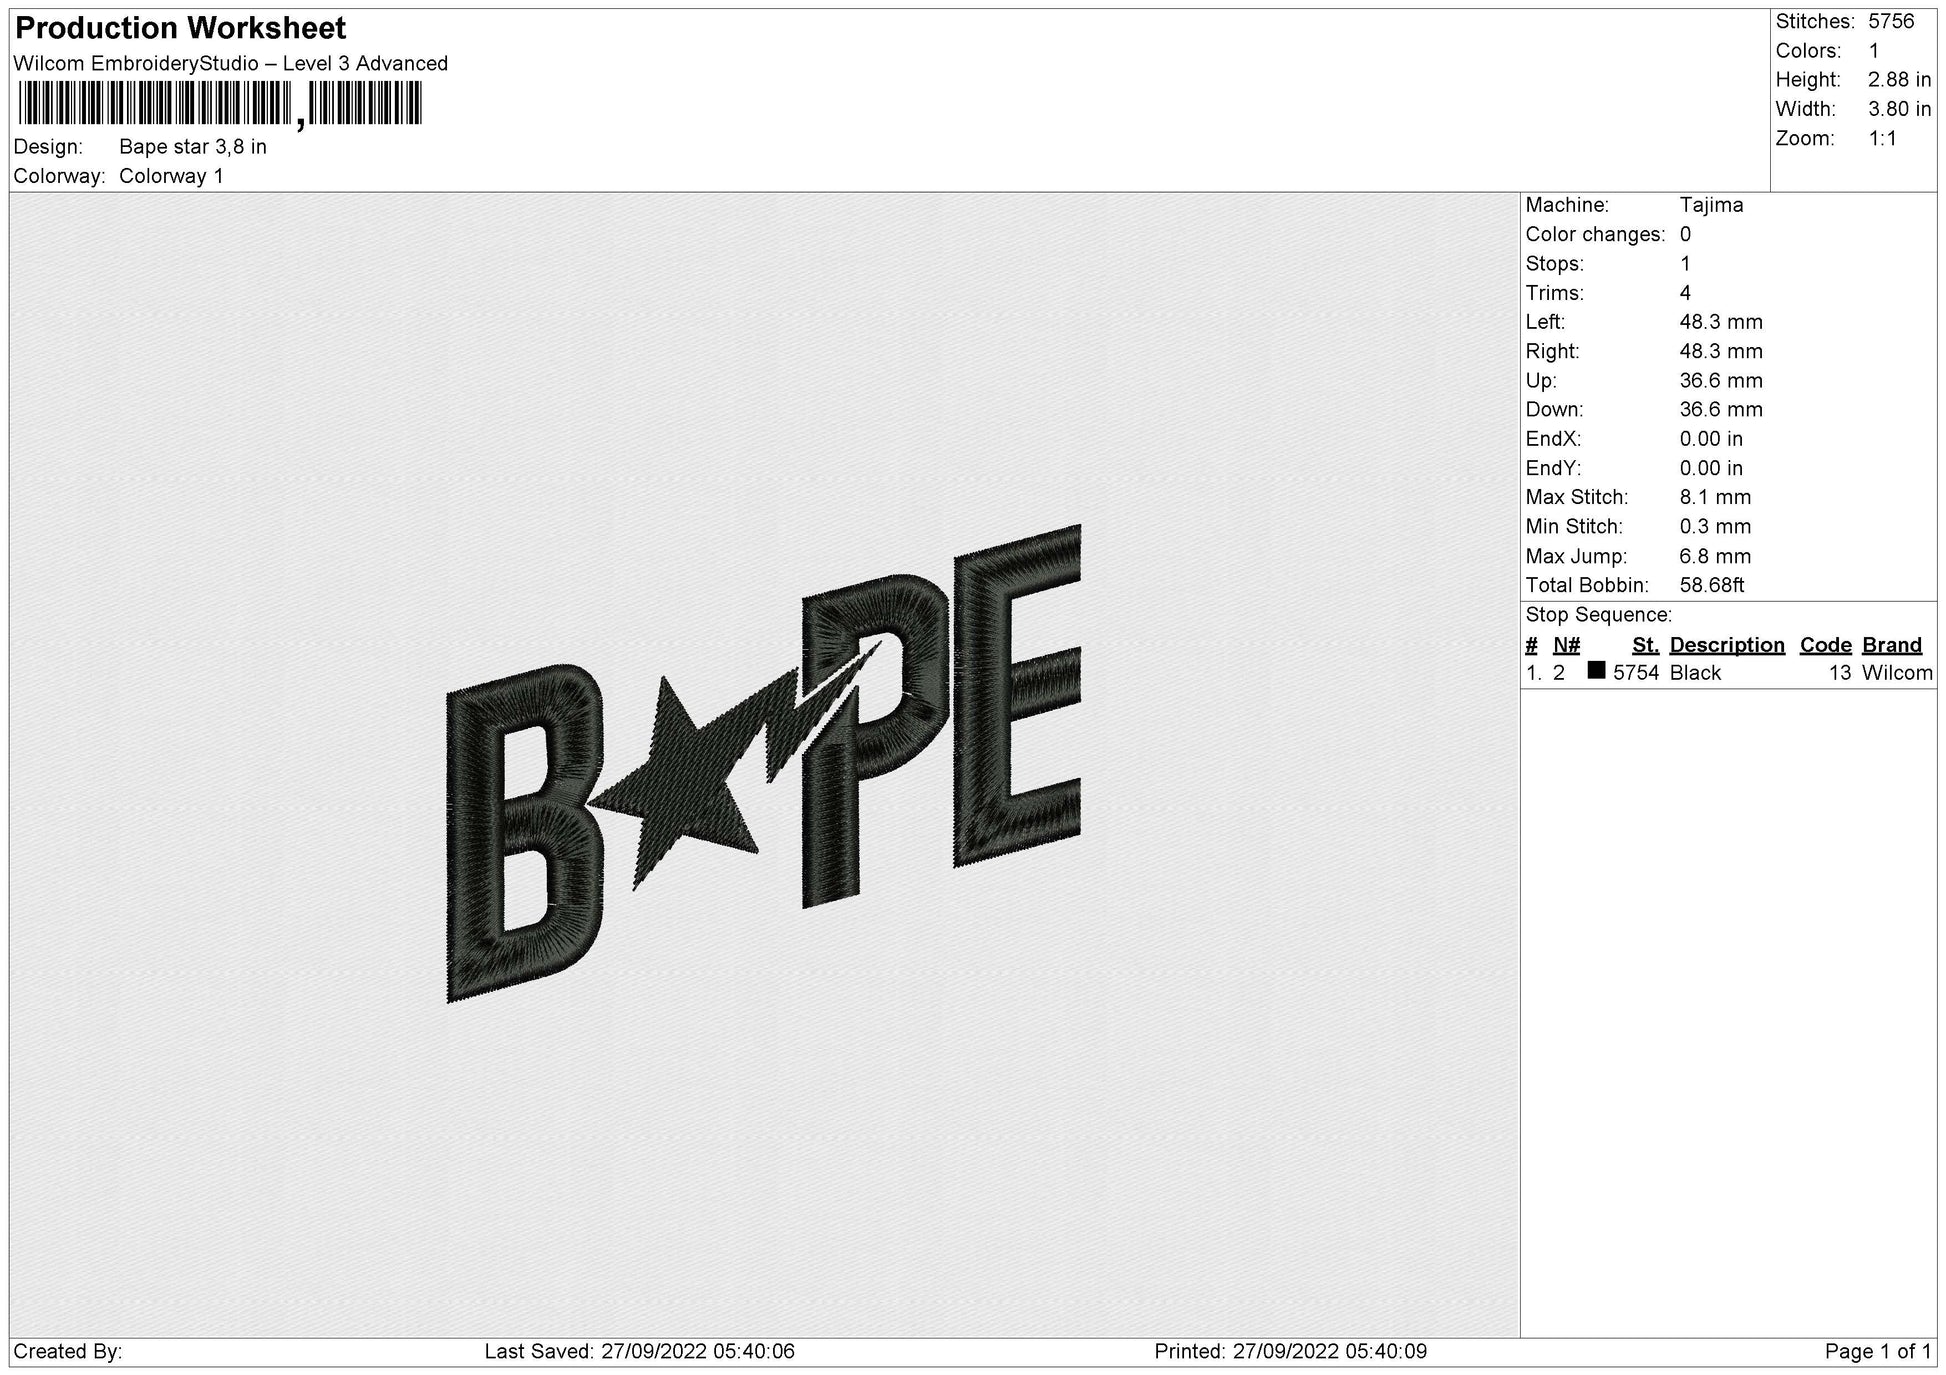Select the width value '3.80 in'
1946x1375 pixels.
[1900, 109]
